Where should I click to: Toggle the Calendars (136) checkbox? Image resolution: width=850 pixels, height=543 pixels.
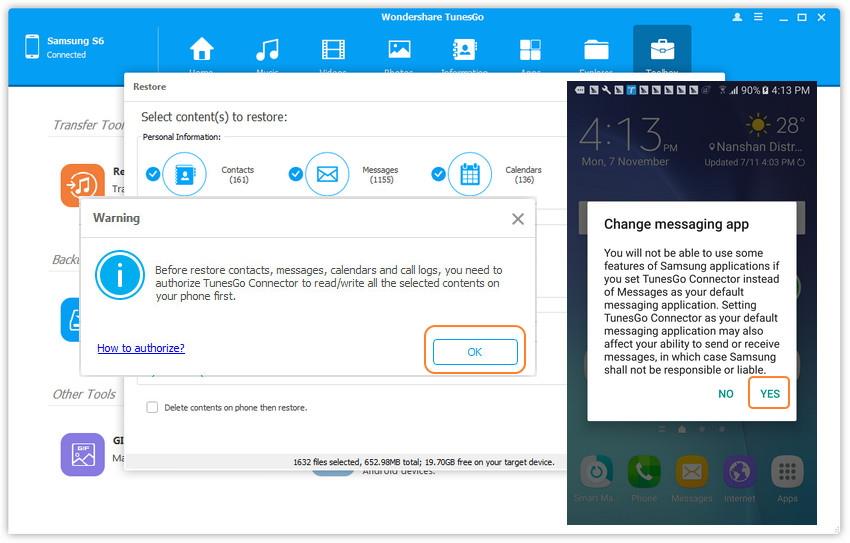pyautogui.click(x=439, y=174)
